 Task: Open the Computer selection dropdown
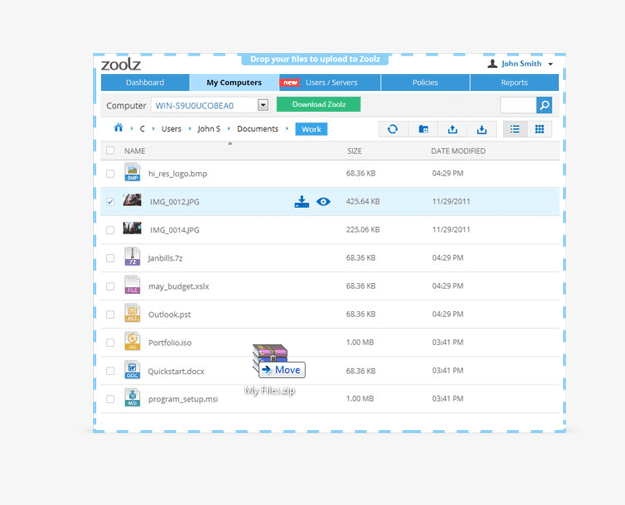(263, 105)
